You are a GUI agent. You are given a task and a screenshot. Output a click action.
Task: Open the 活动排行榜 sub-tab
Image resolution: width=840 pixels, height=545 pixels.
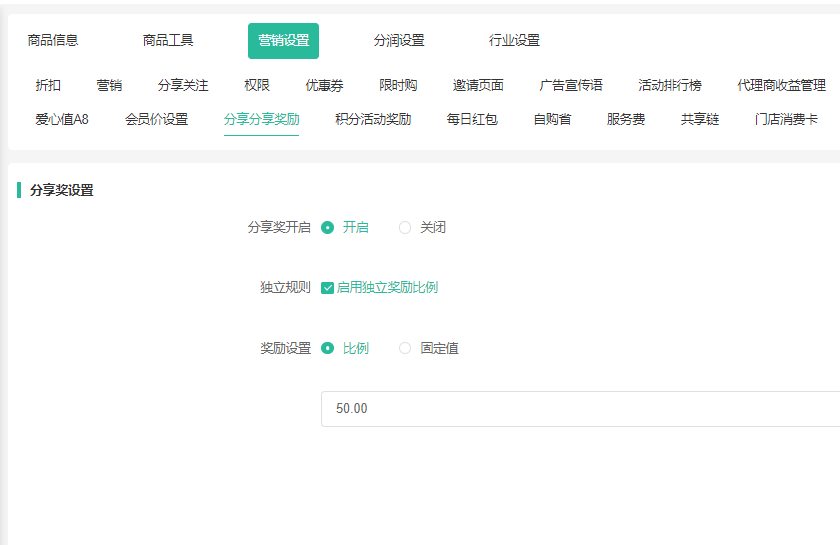(670, 86)
